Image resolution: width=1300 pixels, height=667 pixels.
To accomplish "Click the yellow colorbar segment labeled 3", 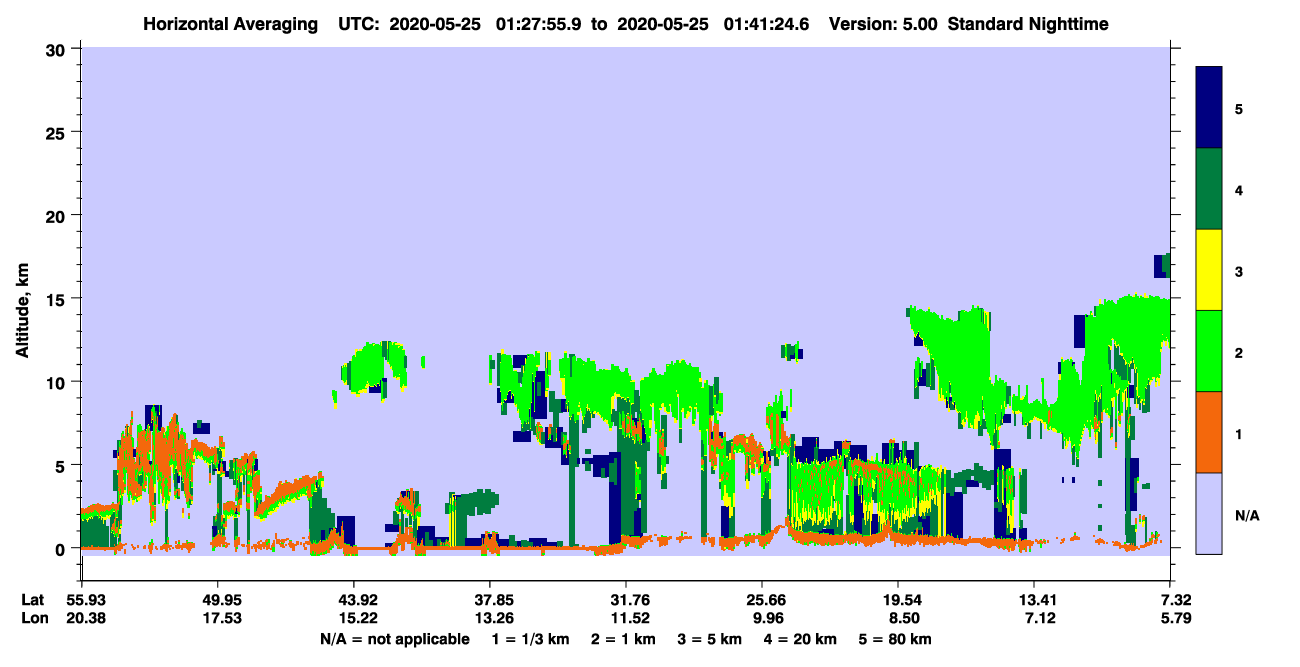I will point(1209,270).
